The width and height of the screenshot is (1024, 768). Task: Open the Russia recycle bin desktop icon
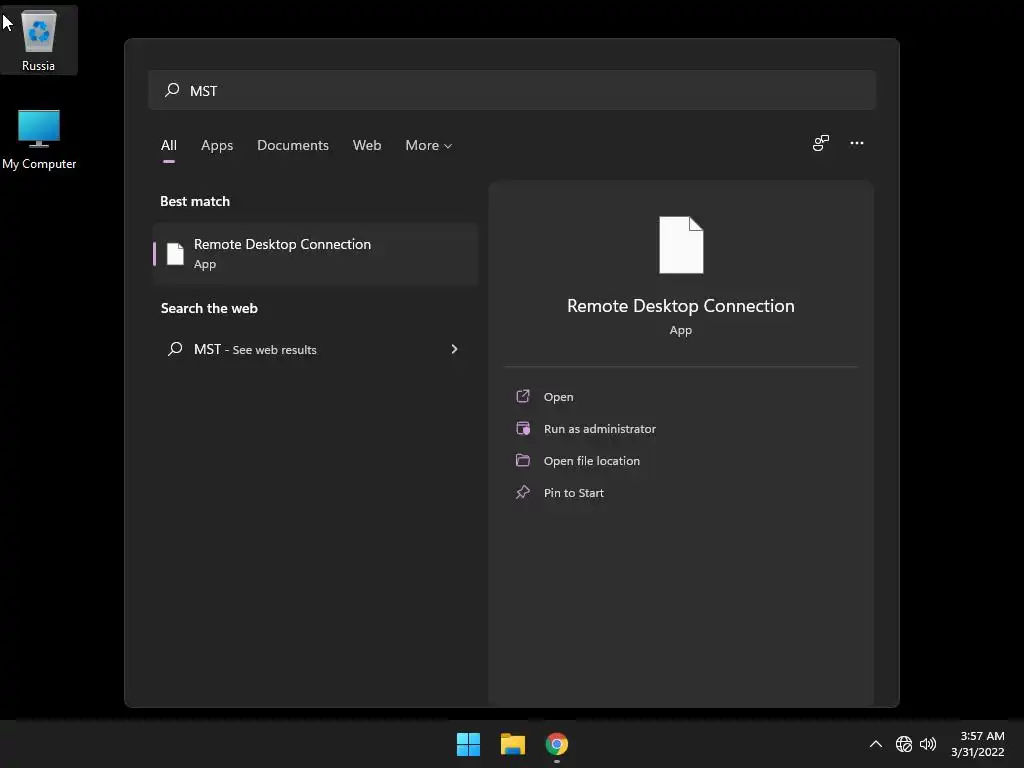[39, 39]
